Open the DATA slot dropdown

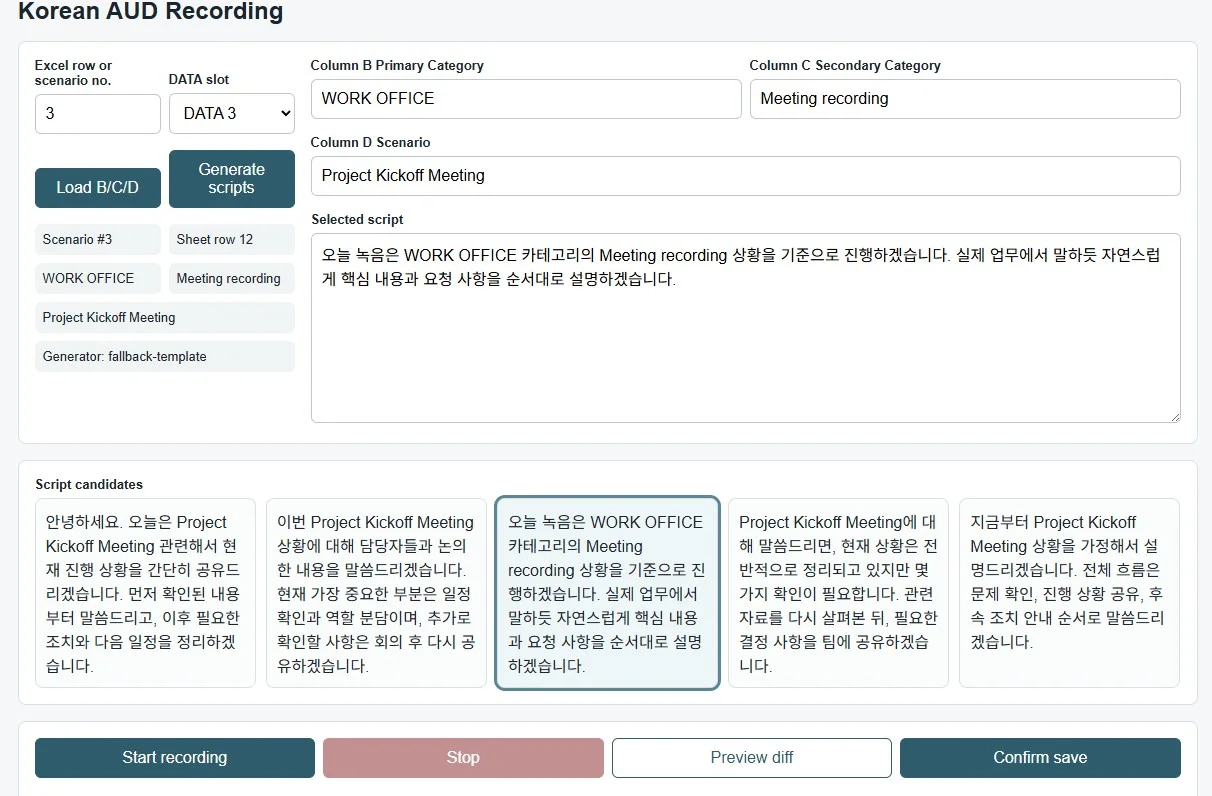232,114
